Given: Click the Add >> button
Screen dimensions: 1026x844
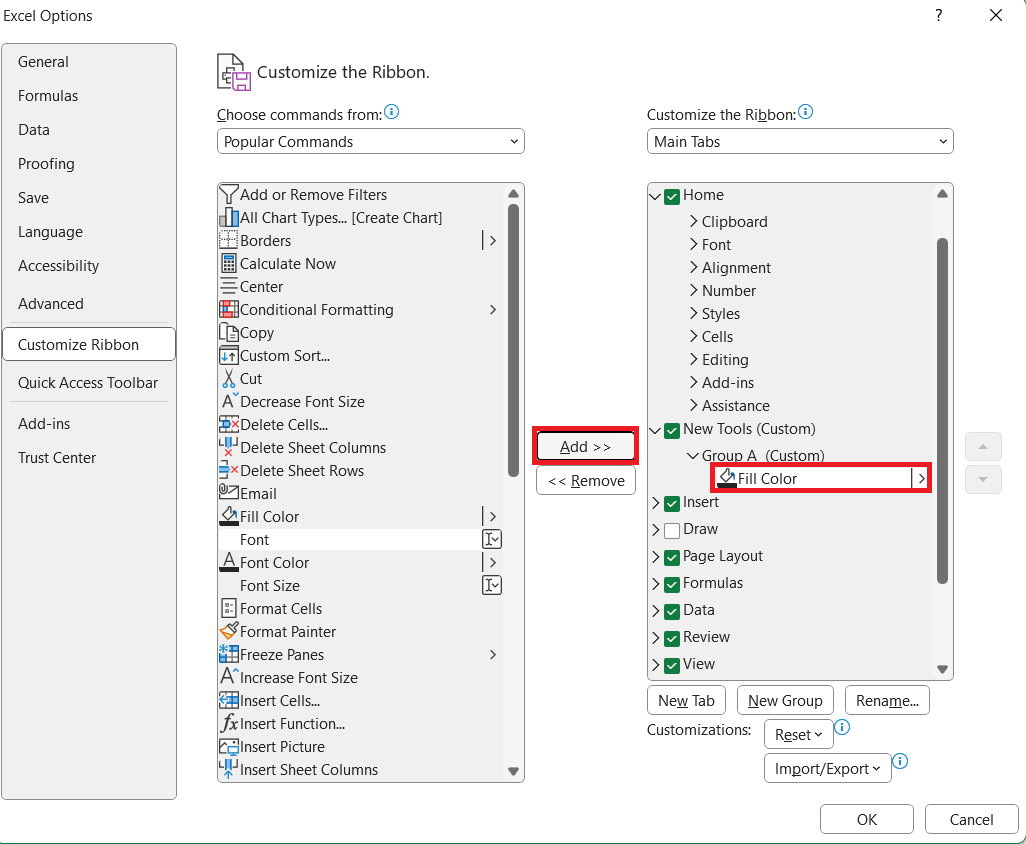Looking at the screenshot, I should (x=586, y=447).
